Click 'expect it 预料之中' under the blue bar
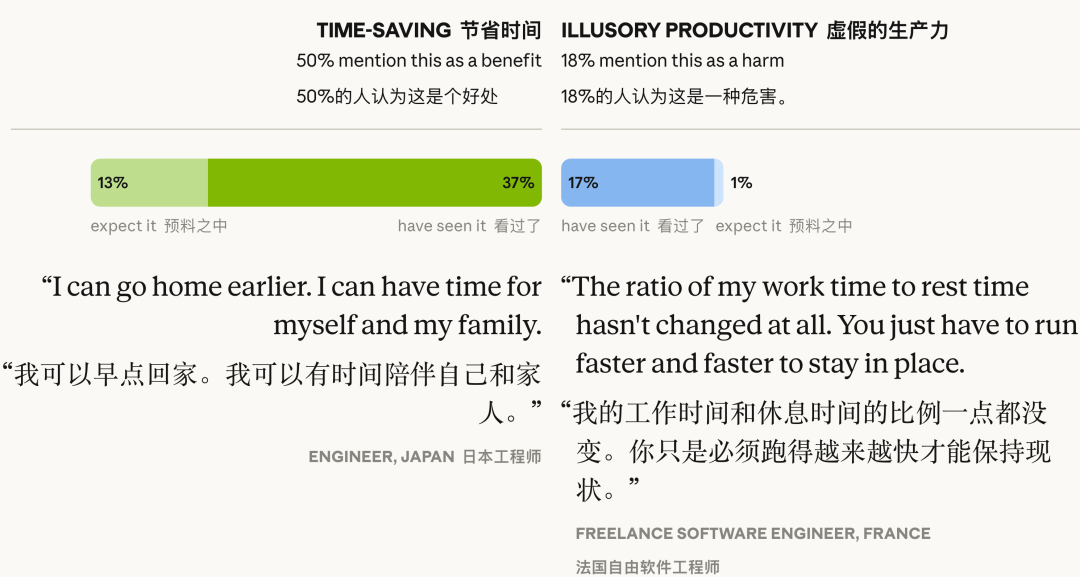This screenshot has width=1080, height=577. (784, 226)
